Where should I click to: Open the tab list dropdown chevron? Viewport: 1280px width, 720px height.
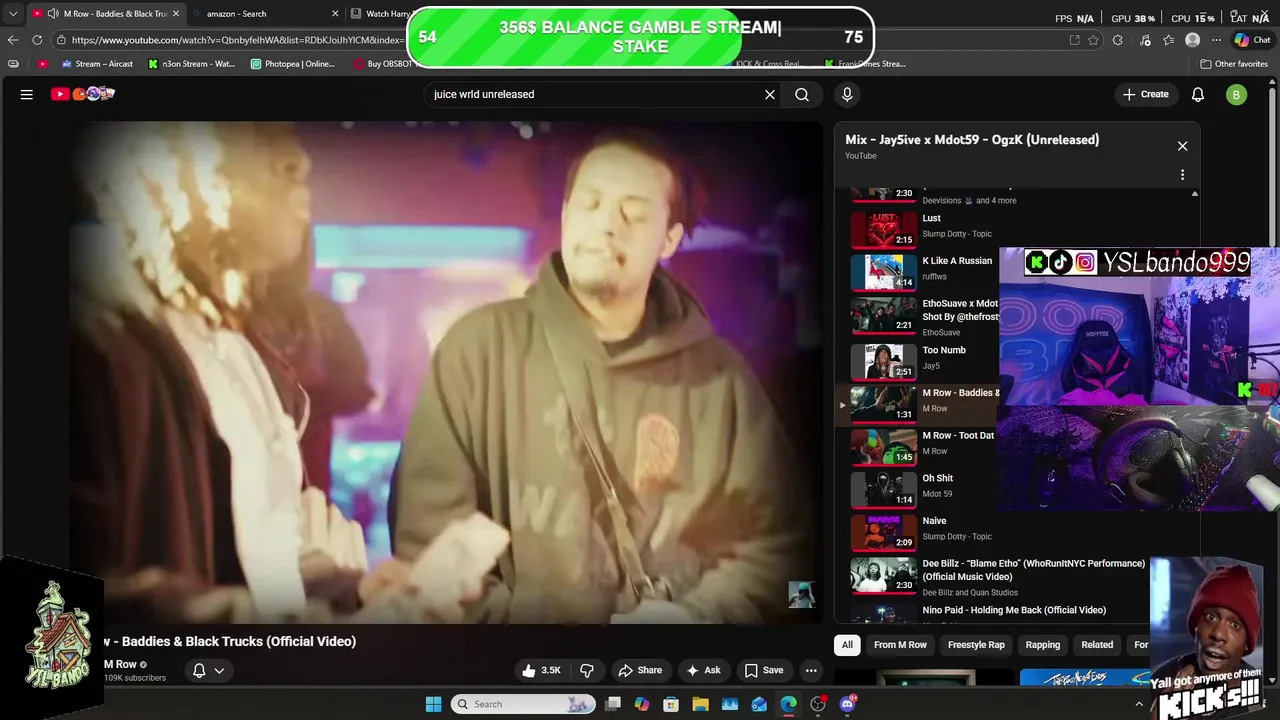pyautogui.click(x=12, y=14)
